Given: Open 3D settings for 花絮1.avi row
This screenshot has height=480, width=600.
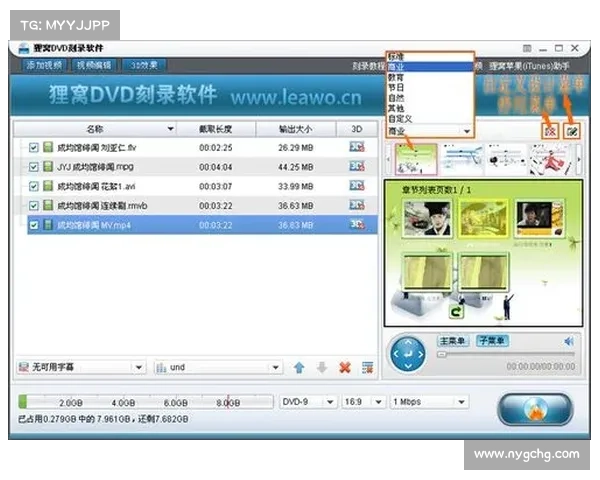Looking at the screenshot, I should coord(357,186).
